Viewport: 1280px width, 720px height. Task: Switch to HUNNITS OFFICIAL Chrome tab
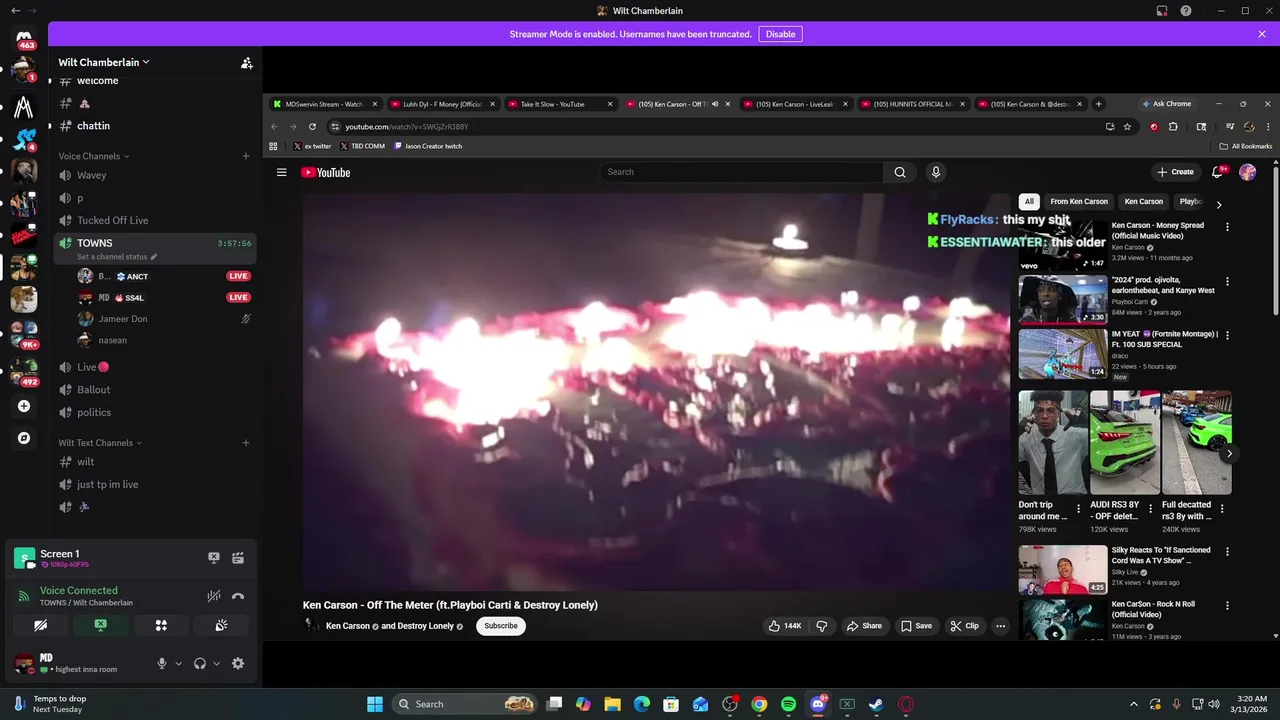(912, 104)
